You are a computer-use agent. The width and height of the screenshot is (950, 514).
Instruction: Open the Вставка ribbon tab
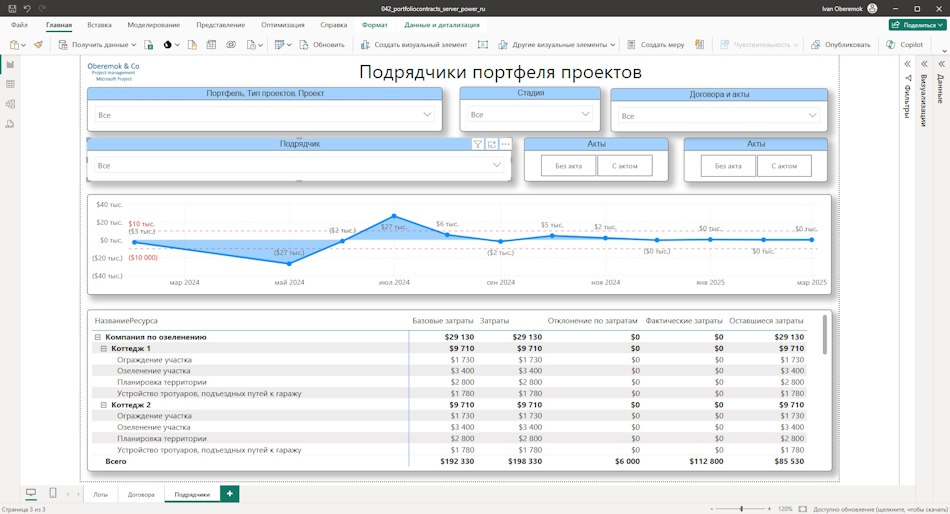(x=99, y=25)
